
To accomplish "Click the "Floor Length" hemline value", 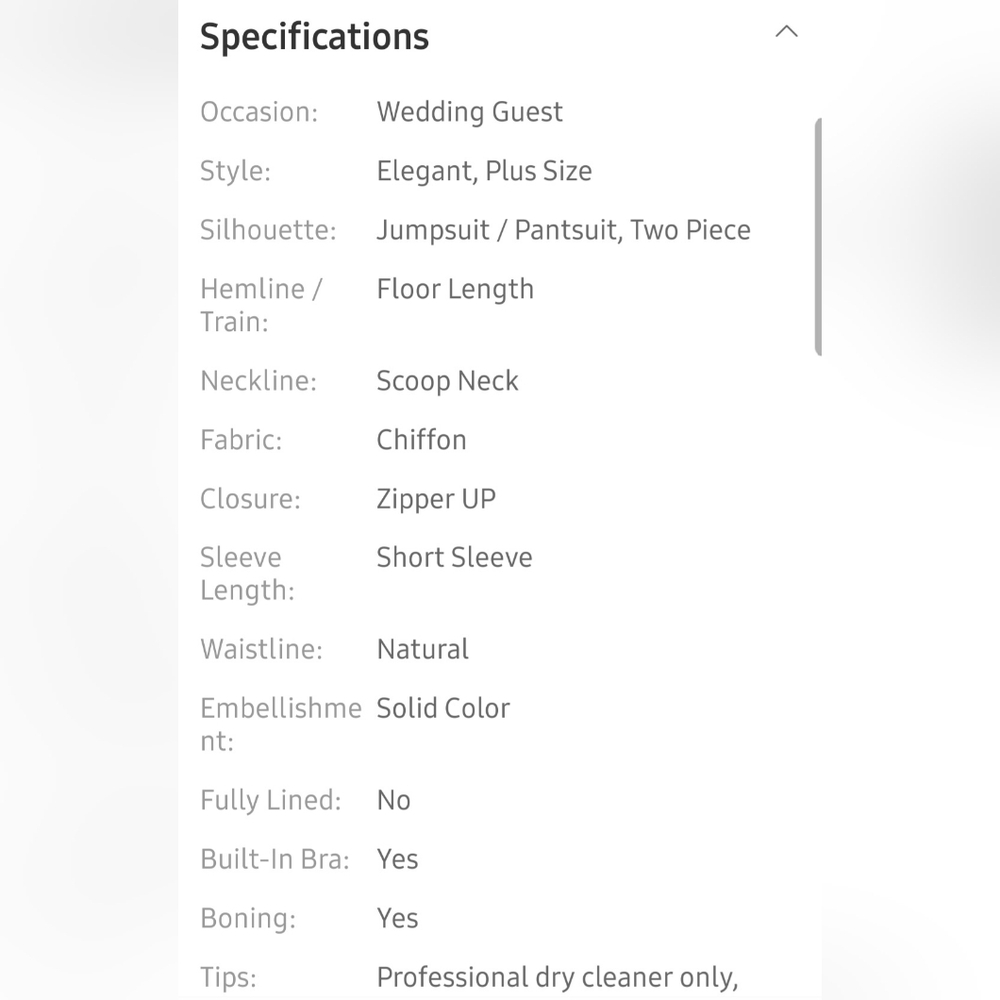I will [x=455, y=289].
